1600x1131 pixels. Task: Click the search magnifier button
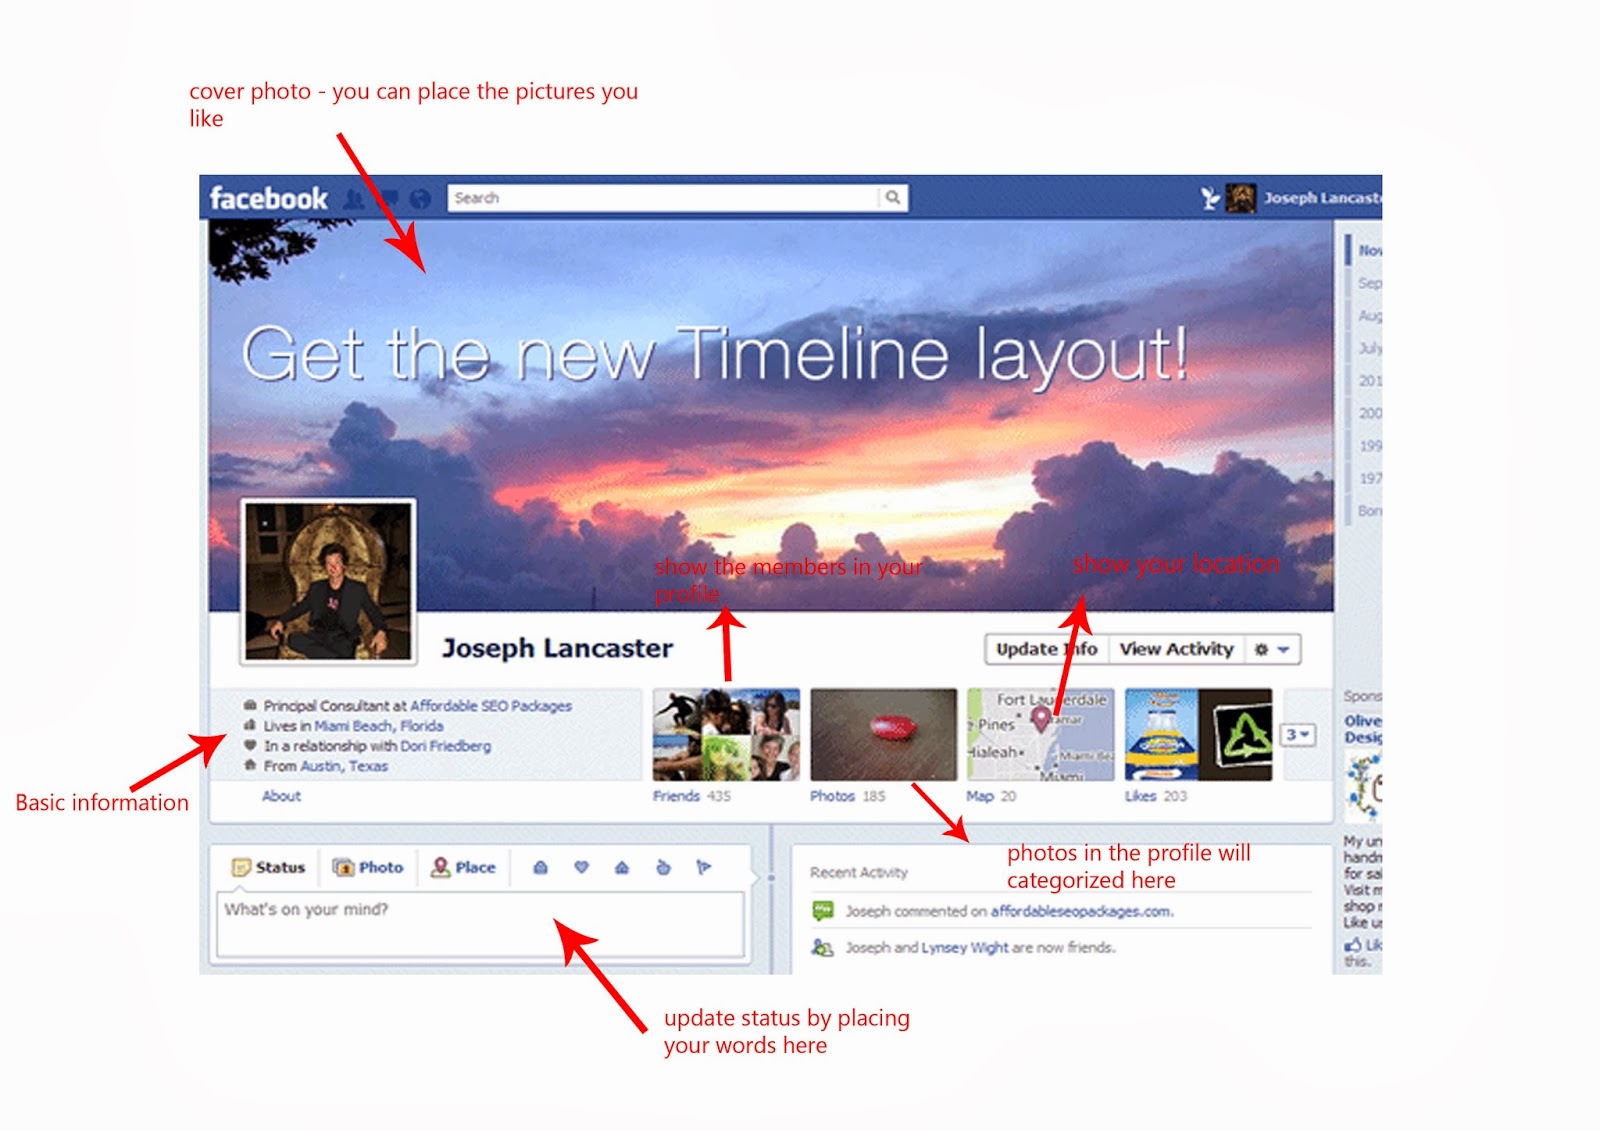[893, 198]
